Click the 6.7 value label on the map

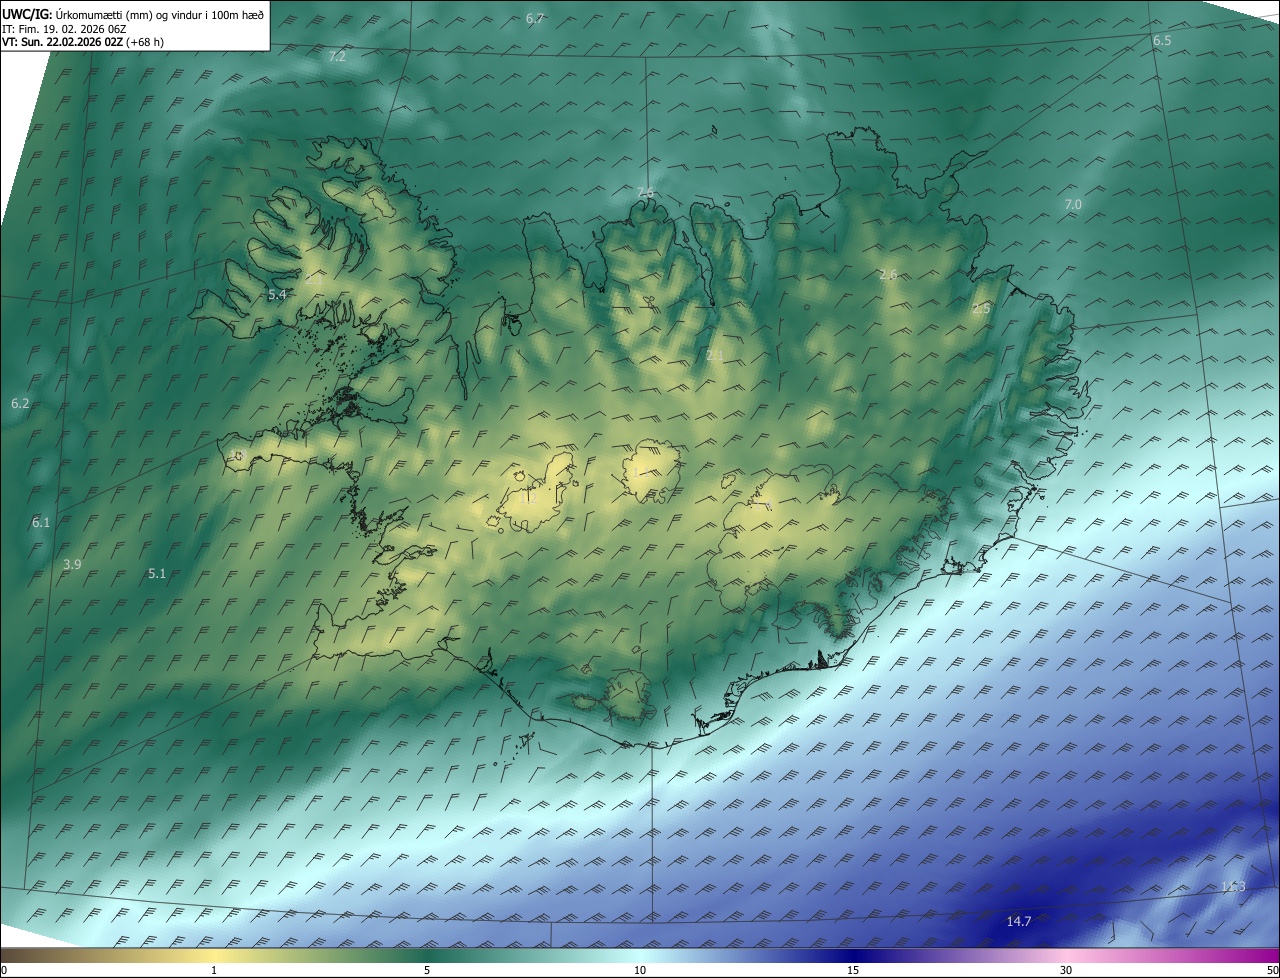tap(535, 19)
